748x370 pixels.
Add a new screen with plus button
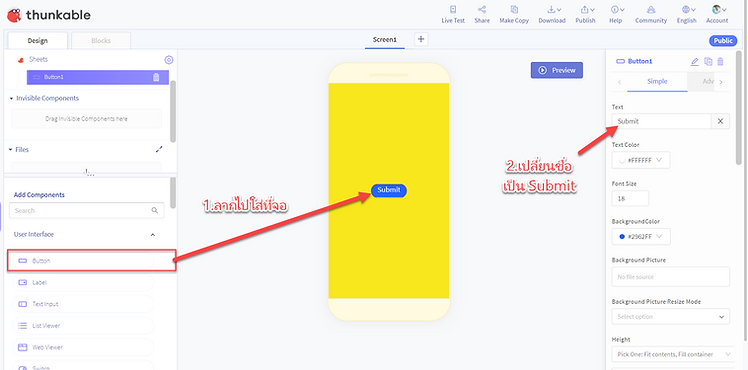[x=421, y=39]
